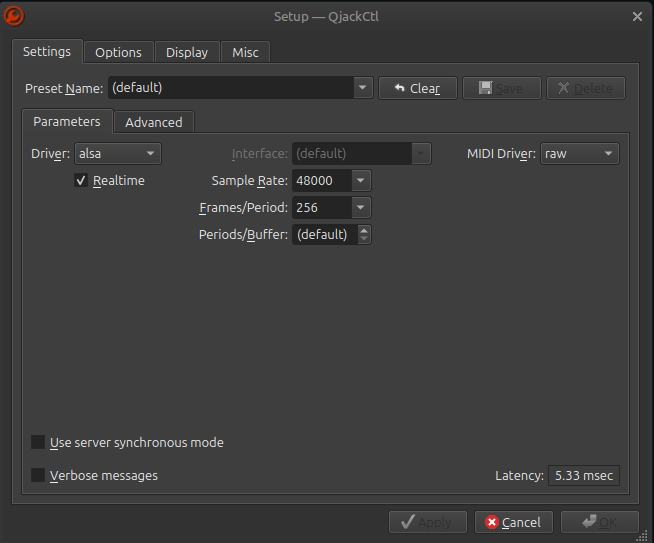Switch to the Advanced sub-tab
This screenshot has height=543, width=654.
point(154,123)
